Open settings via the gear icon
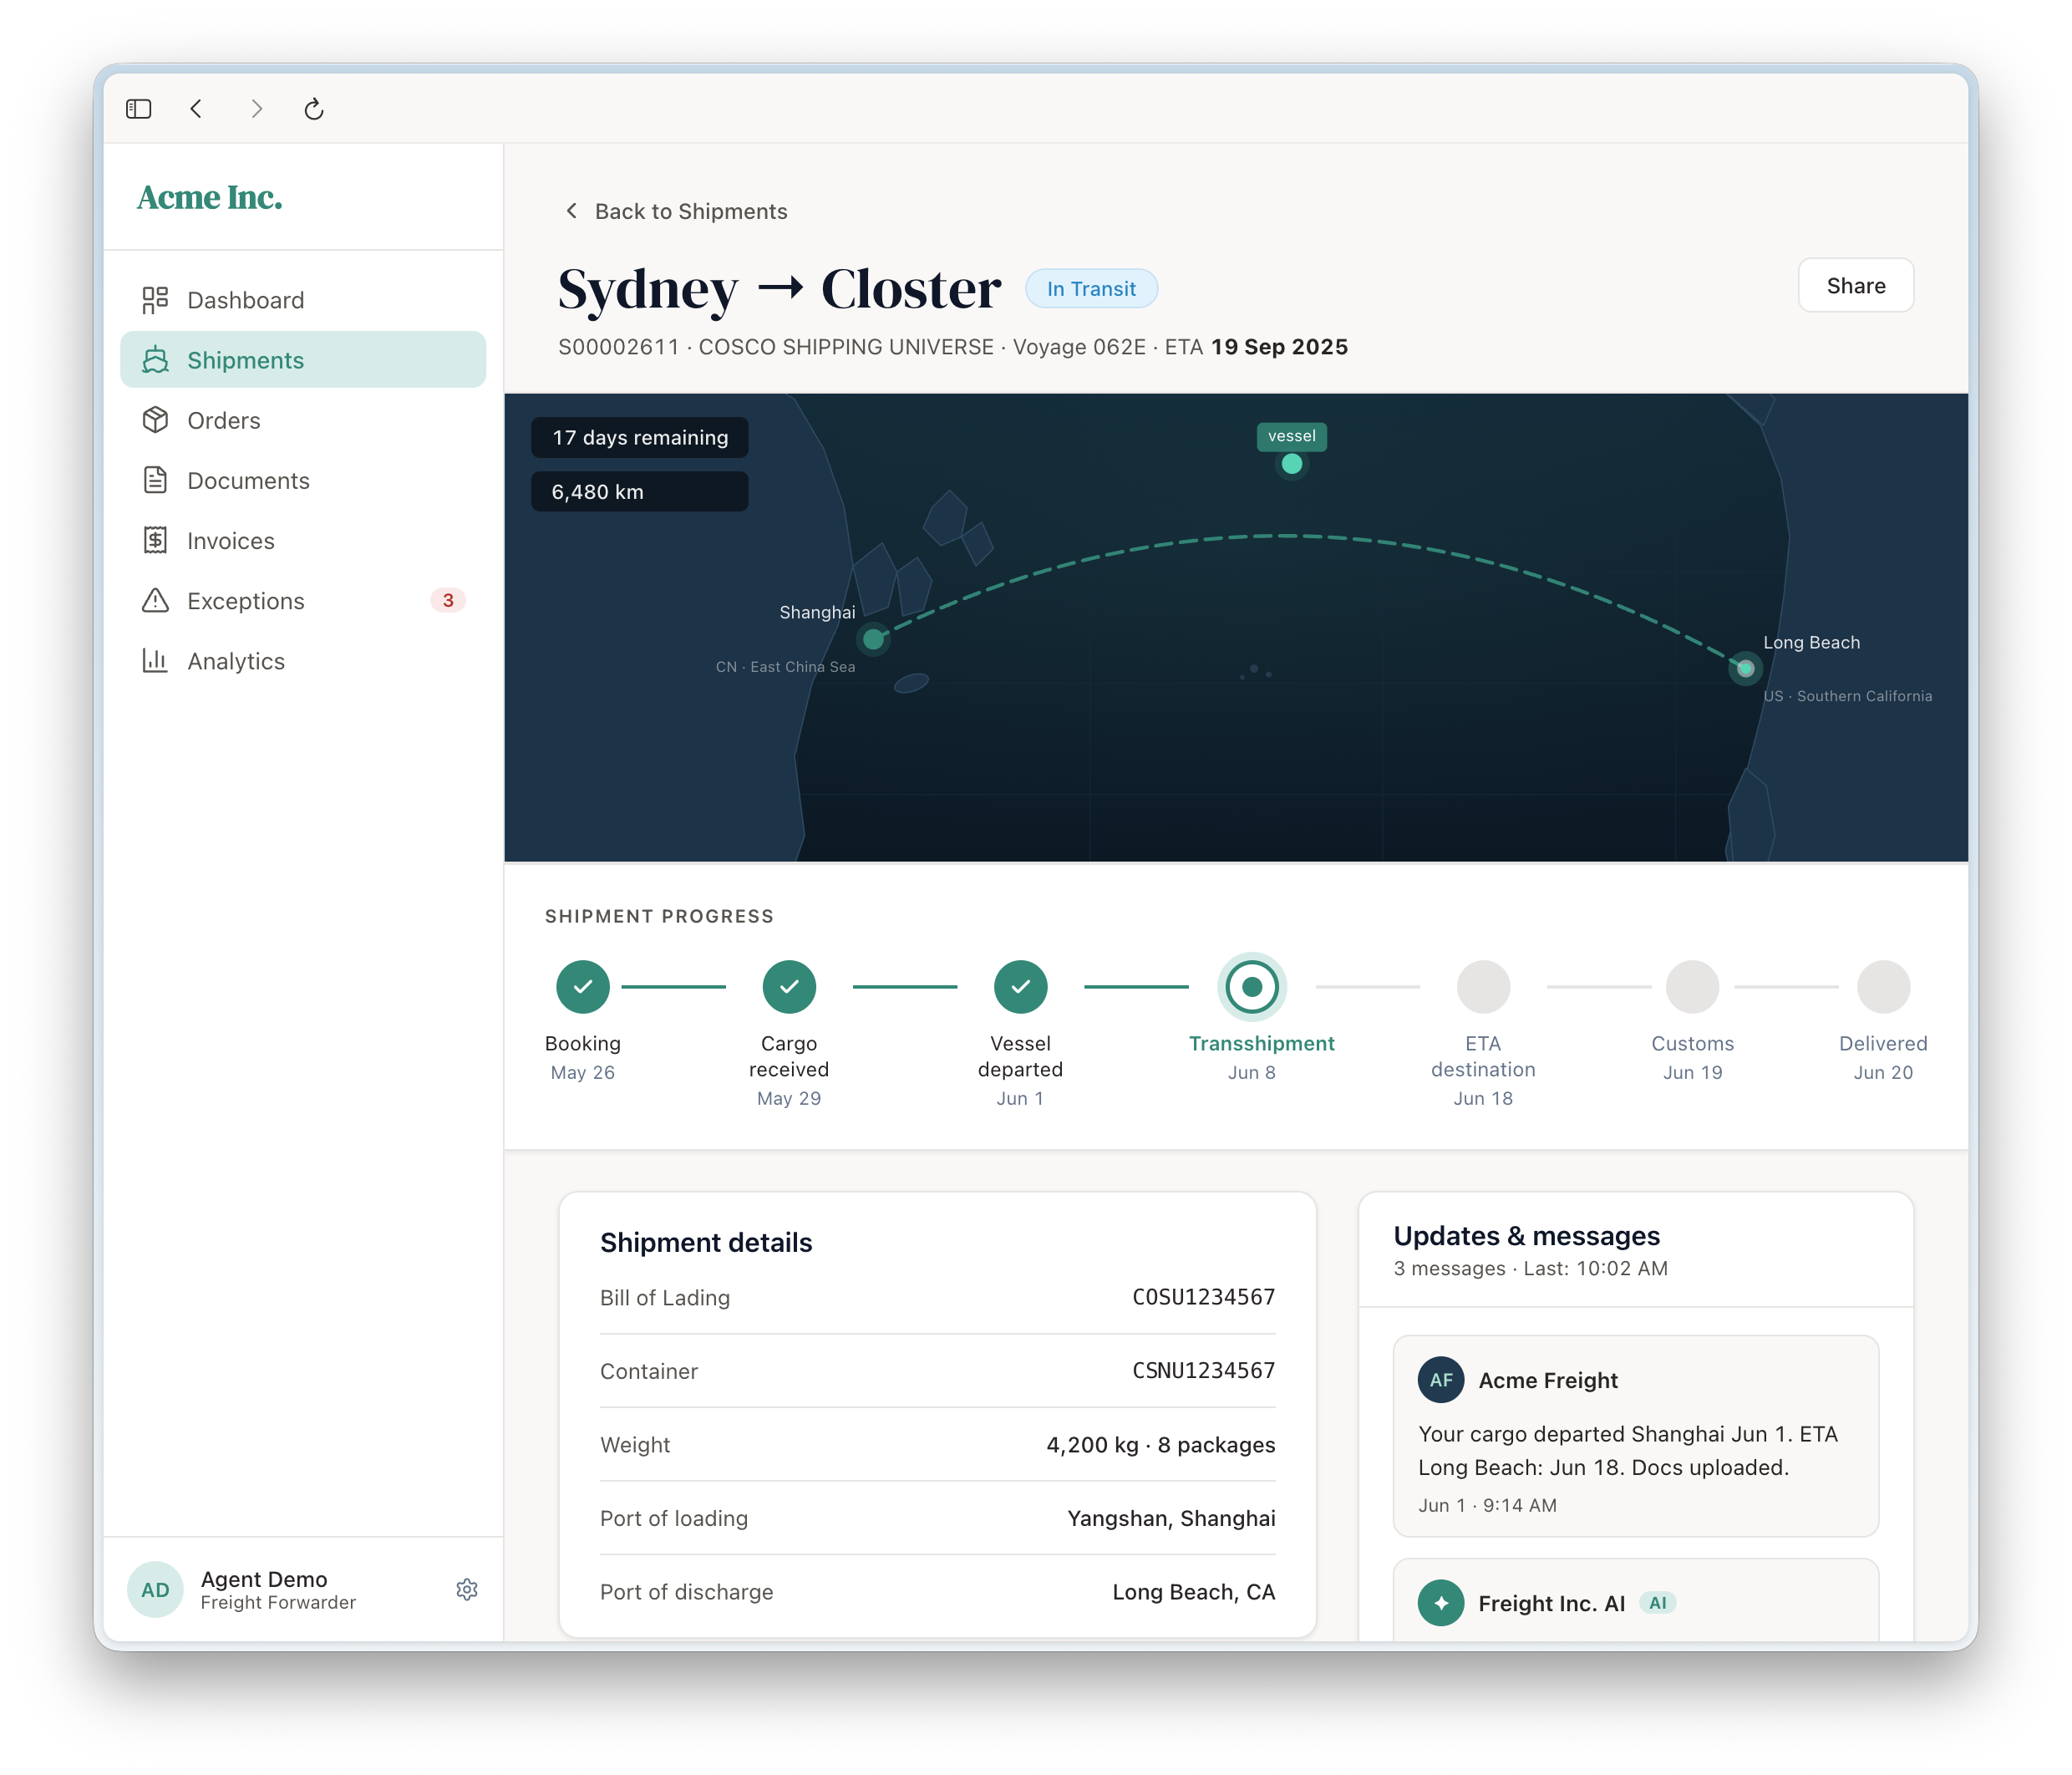This screenshot has width=2072, height=1775. tap(467, 1589)
